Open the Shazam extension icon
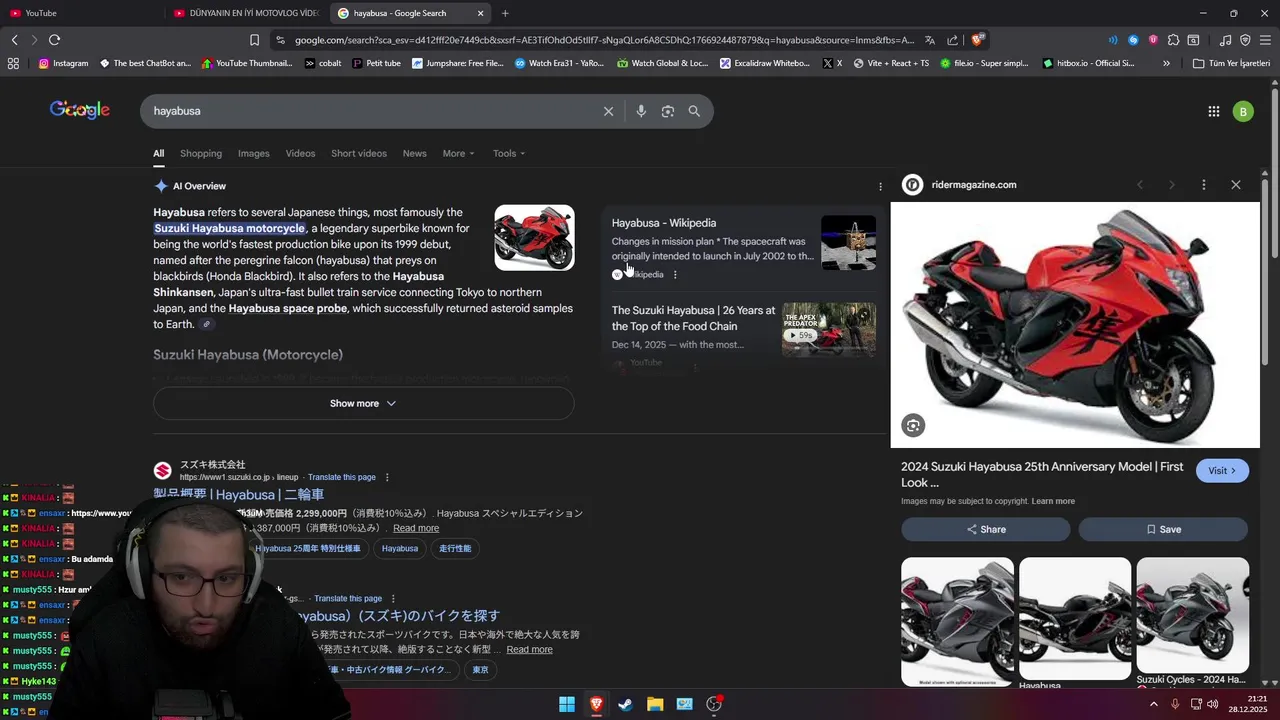The image size is (1280, 720). (x=1133, y=40)
